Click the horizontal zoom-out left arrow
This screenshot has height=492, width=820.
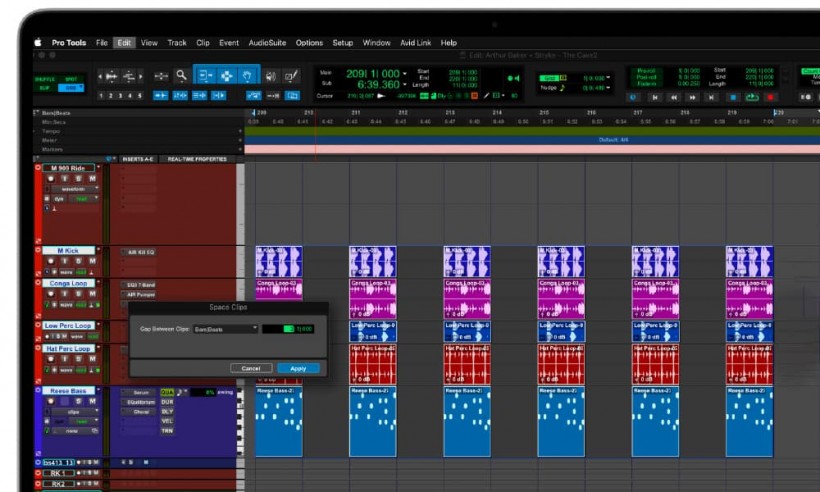pyautogui.click(x=100, y=77)
